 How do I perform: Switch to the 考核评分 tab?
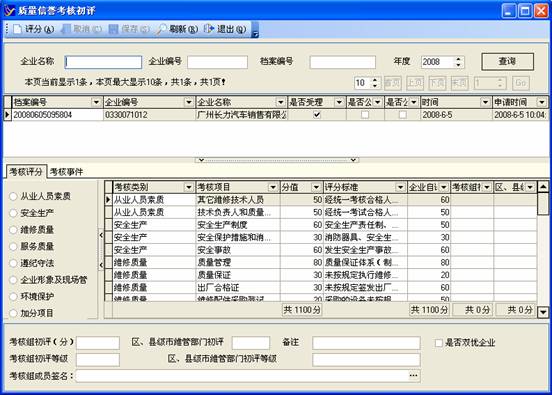click(x=26, y=172)
